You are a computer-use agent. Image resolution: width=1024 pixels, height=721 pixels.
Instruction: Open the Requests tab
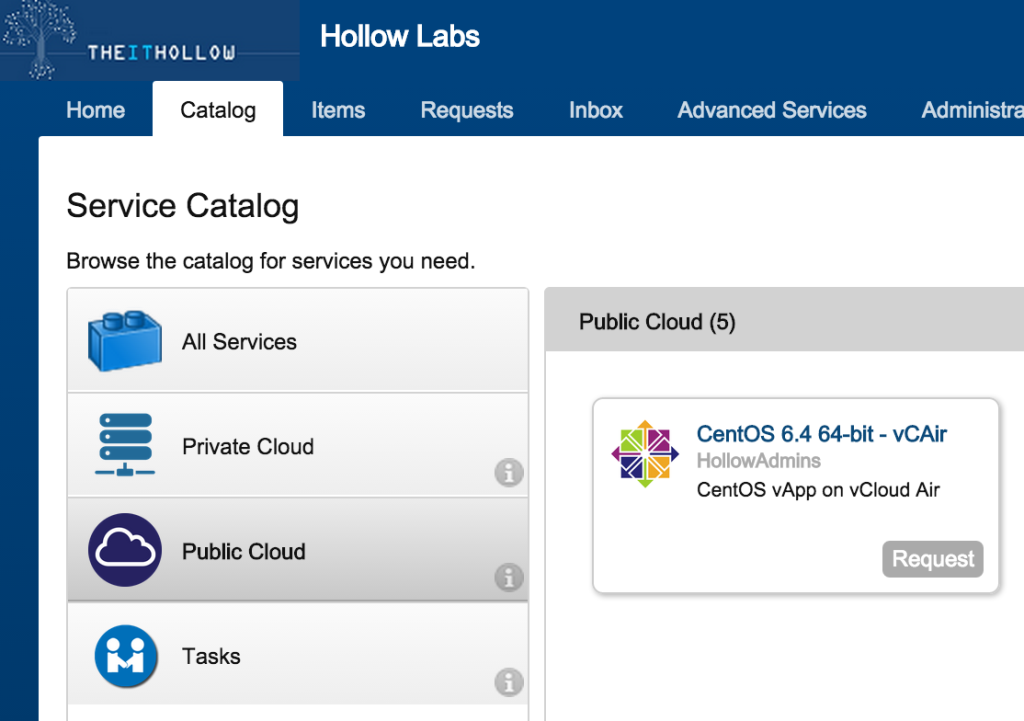pos(466,110)
